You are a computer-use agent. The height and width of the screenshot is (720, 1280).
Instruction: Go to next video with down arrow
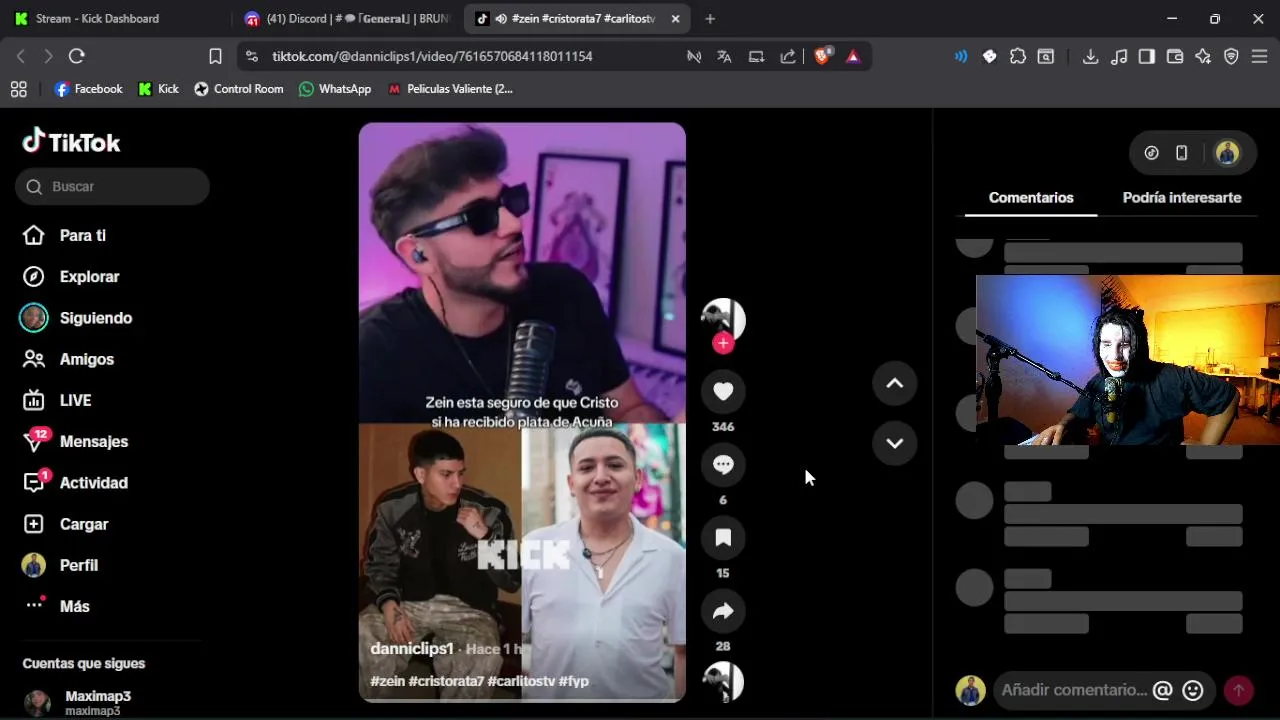click(894, 443)
